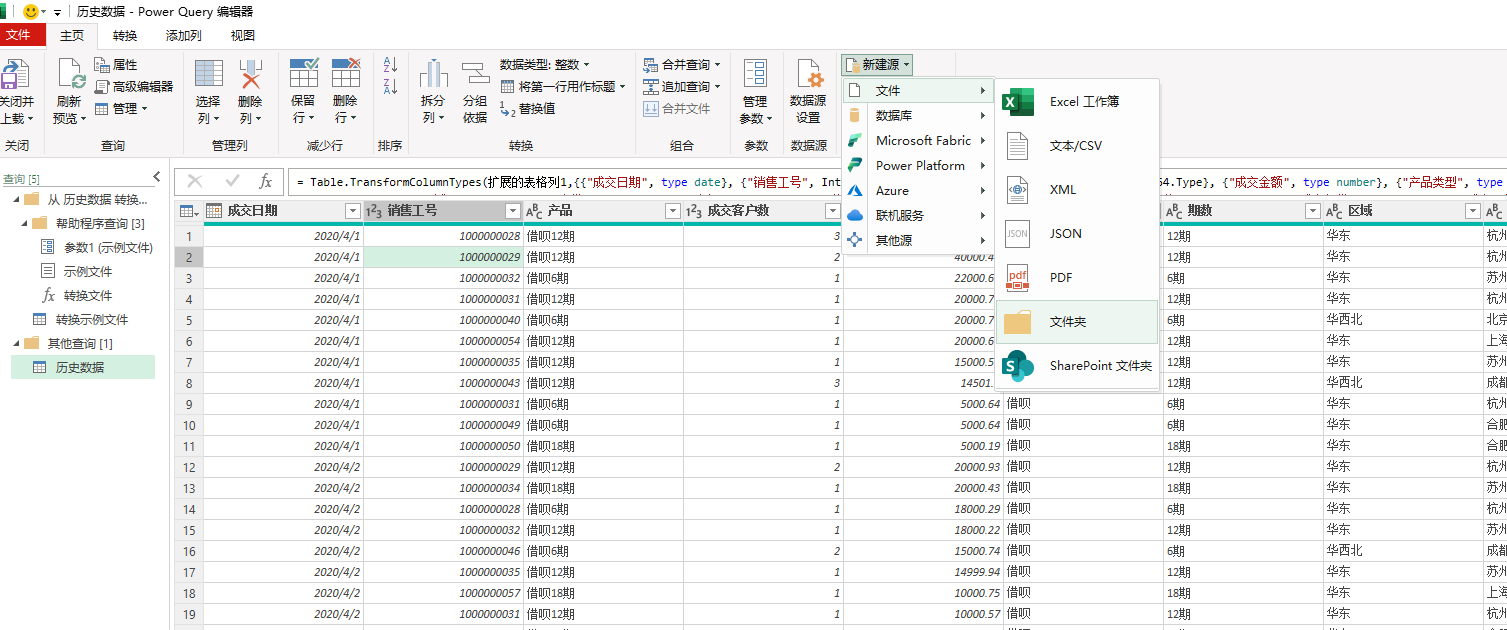The width and height of the screenshot is (1507, 630).
Task: Open the 追加查询 Append Queries dropdown
Action: (681, 87)
